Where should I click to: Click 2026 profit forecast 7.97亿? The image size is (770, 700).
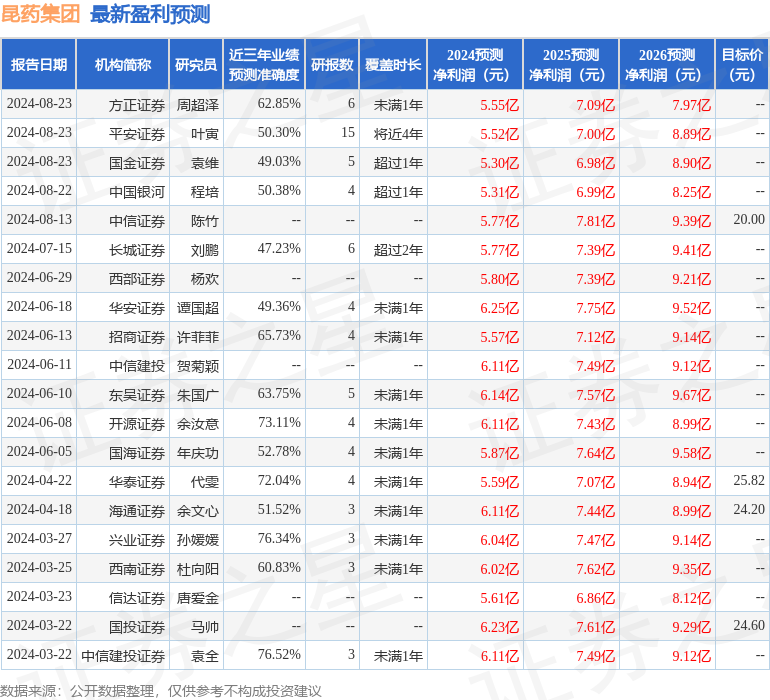click(691, 105)
